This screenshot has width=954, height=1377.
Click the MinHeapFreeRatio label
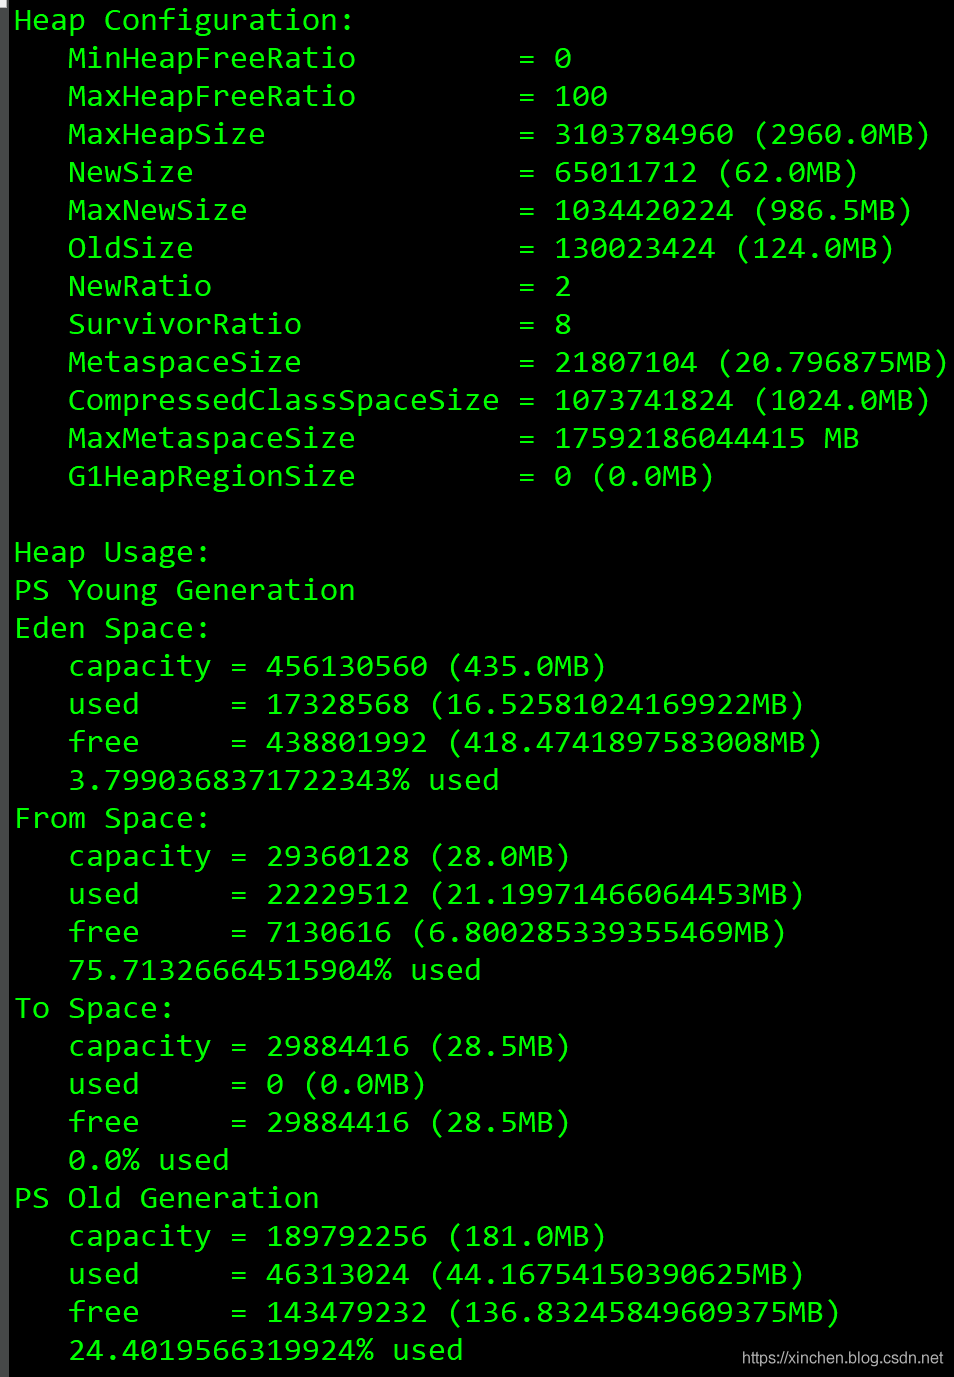click(x=212, y=59)
